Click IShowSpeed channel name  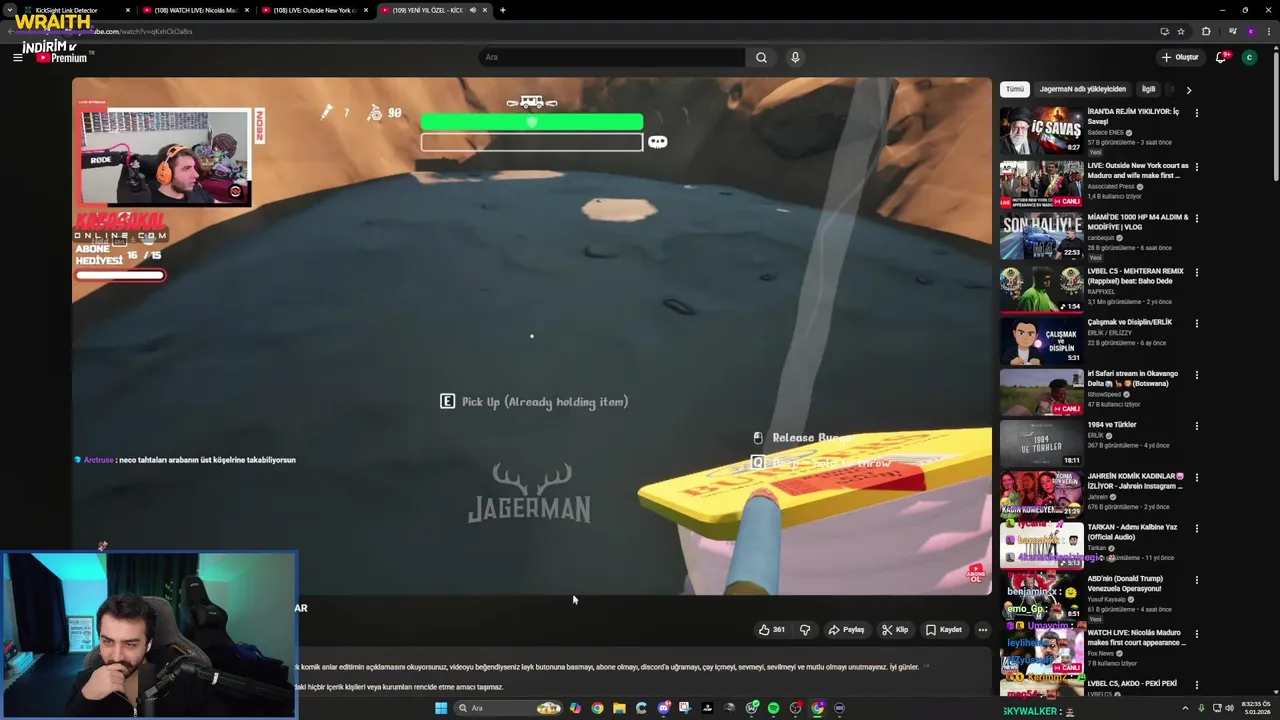click(x=1106, y=394)
